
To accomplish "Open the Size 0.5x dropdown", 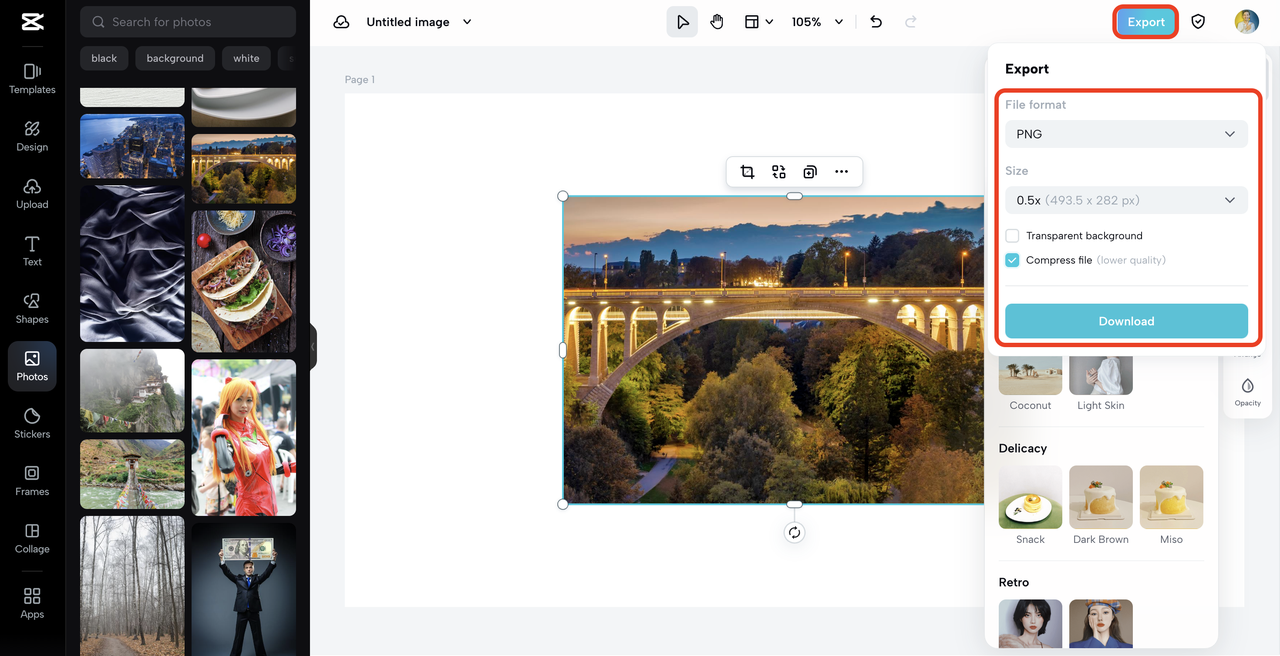I will pyautogui.click(x=1126, y=200).
